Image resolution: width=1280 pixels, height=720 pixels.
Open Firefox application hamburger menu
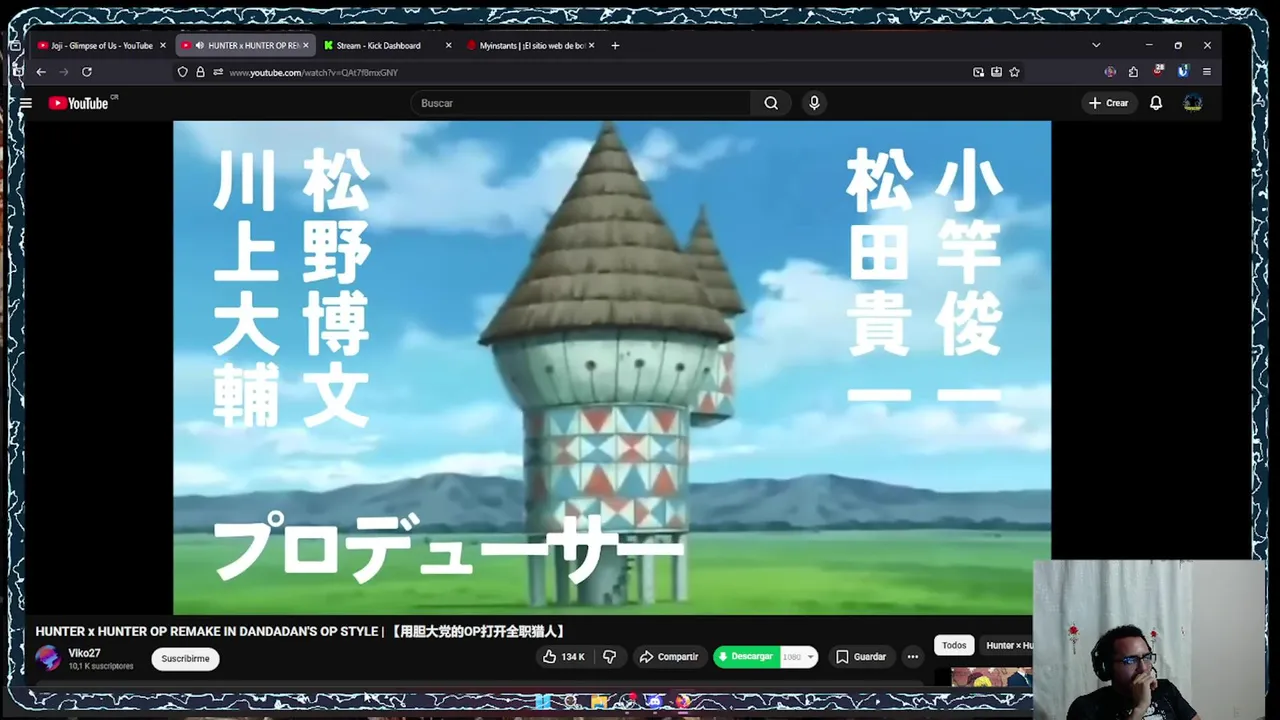(x=1207, y=72)
